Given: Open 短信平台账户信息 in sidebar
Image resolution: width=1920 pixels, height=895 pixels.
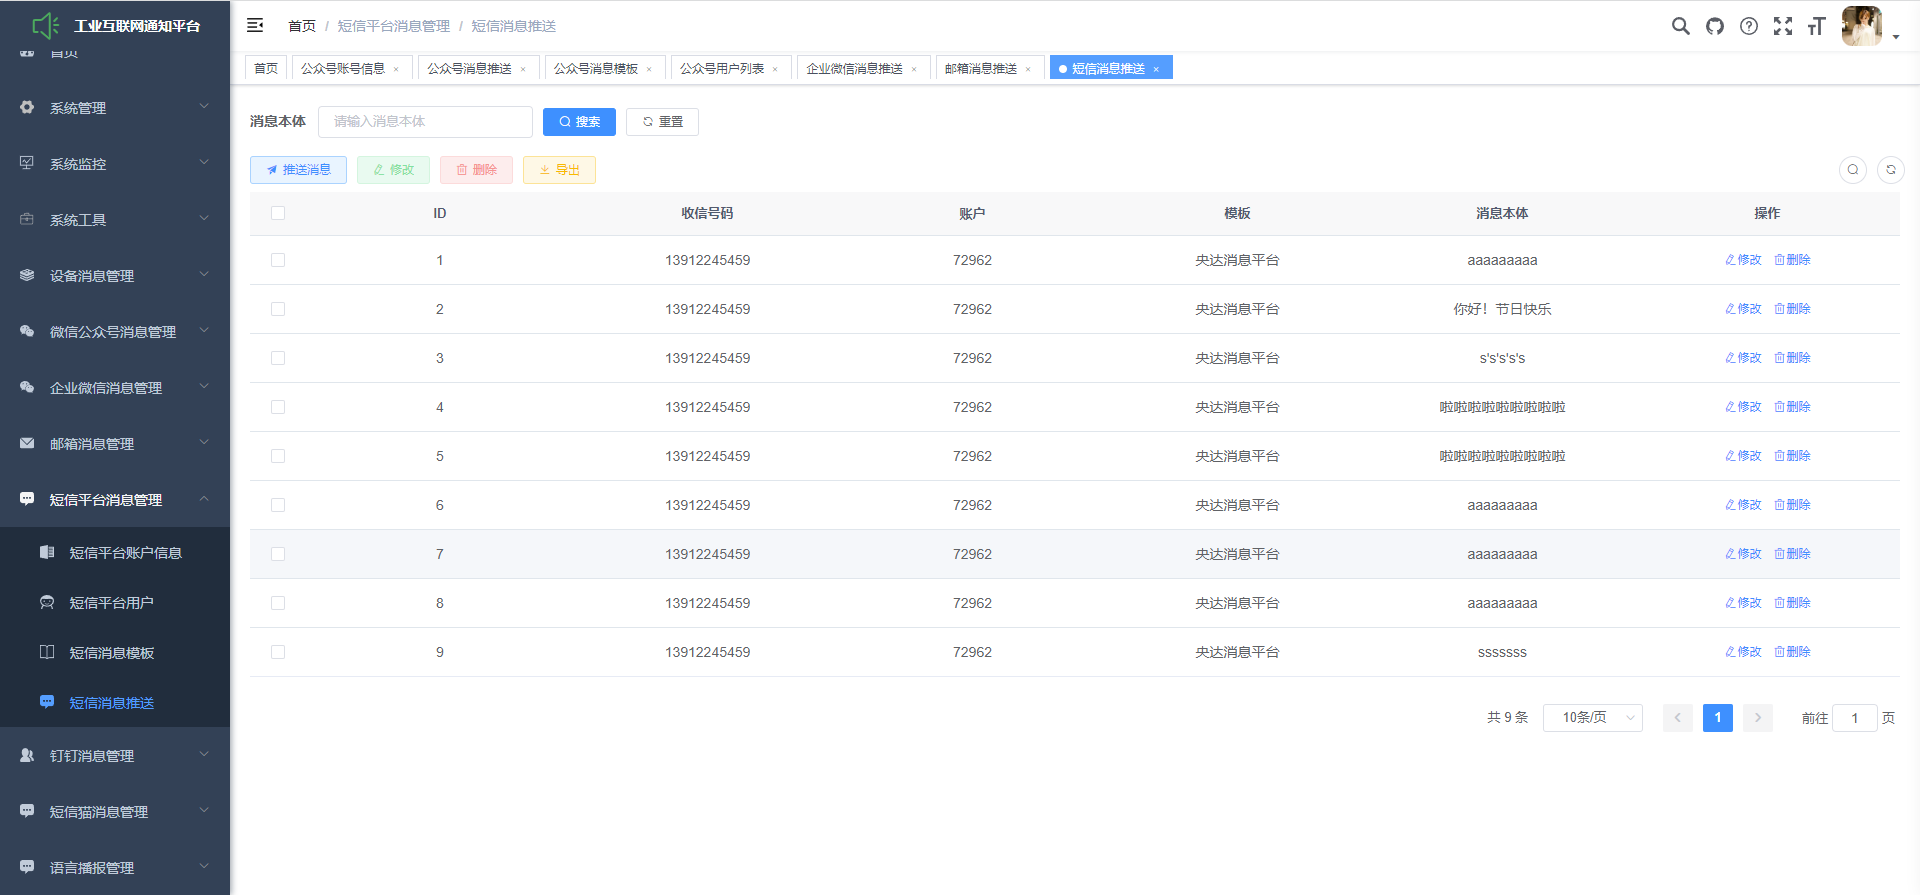Looking at the screenshot, I should coord(115,553).
